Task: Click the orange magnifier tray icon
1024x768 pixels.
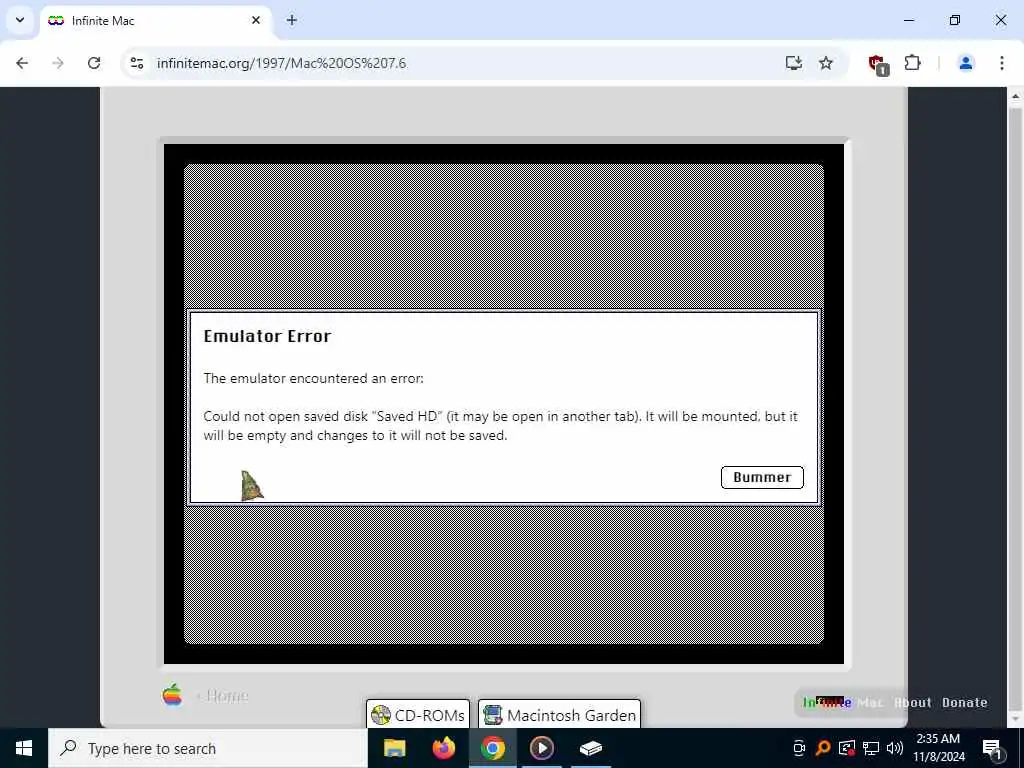Action: [x=823, y=748]
